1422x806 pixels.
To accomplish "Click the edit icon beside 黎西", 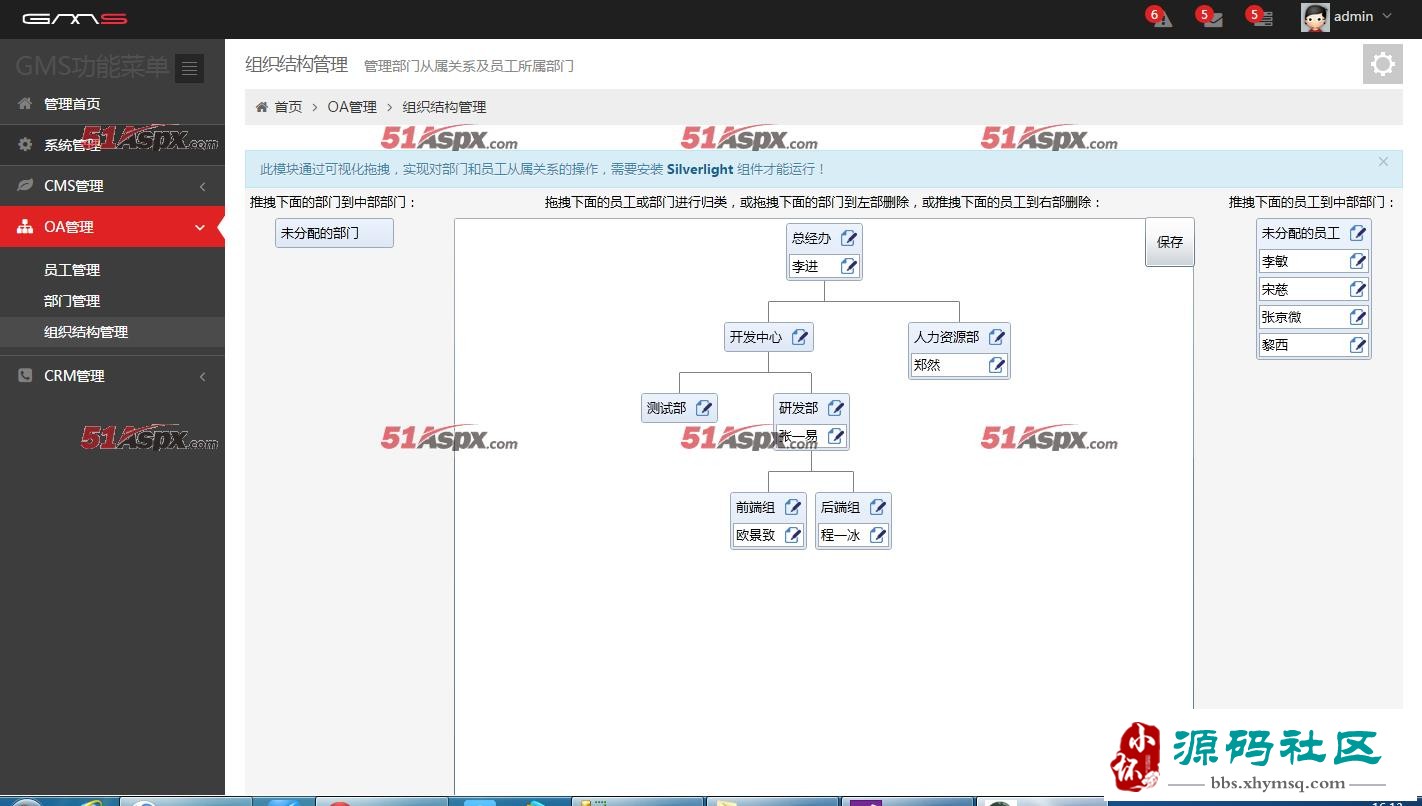I will point(1358,345).
